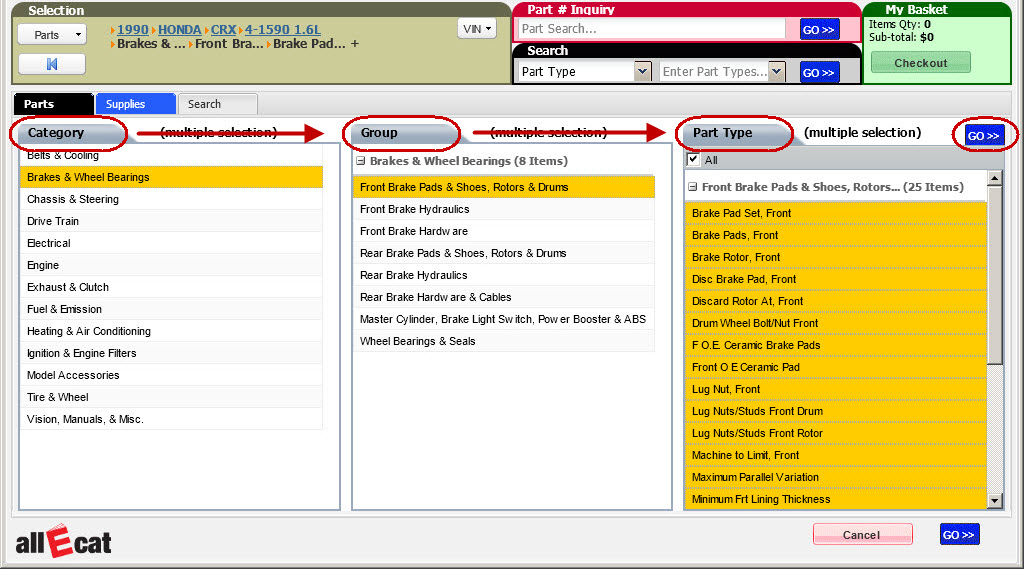Click the GO button beside the Part Type header
This screenshot has width=1024, height=569.
983,135
